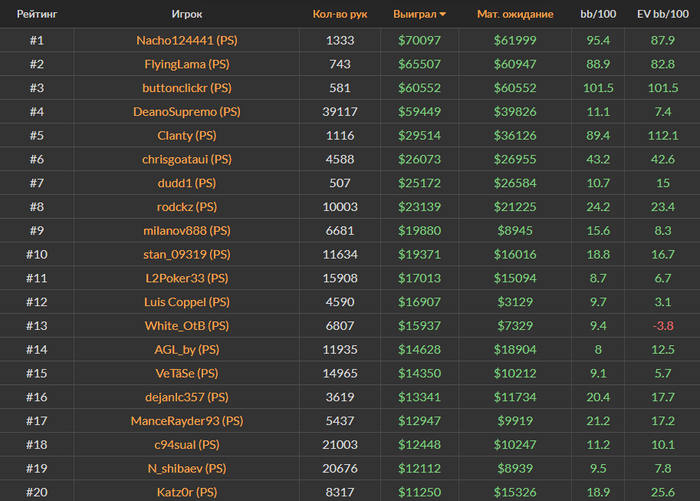This screenshot has height=501, width=700.
Task: Select the buttonclickr player link
Action: 187,88
